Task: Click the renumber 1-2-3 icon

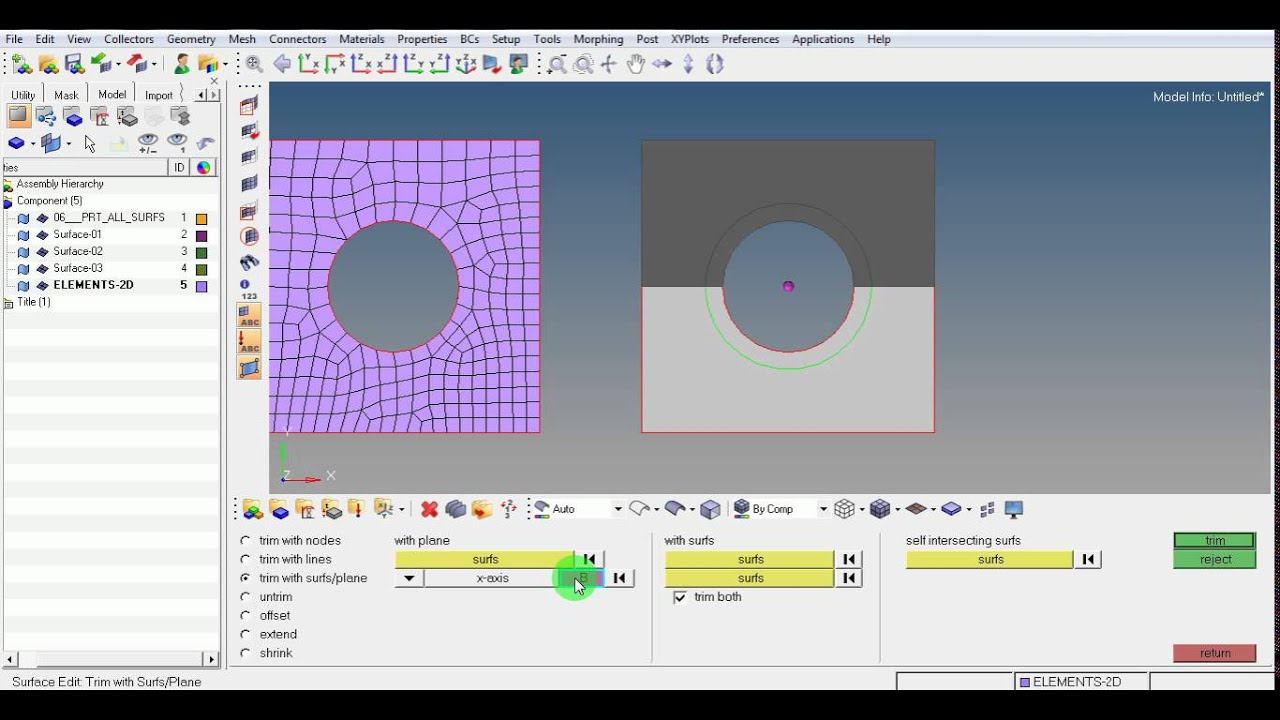Action: point(509,509)
